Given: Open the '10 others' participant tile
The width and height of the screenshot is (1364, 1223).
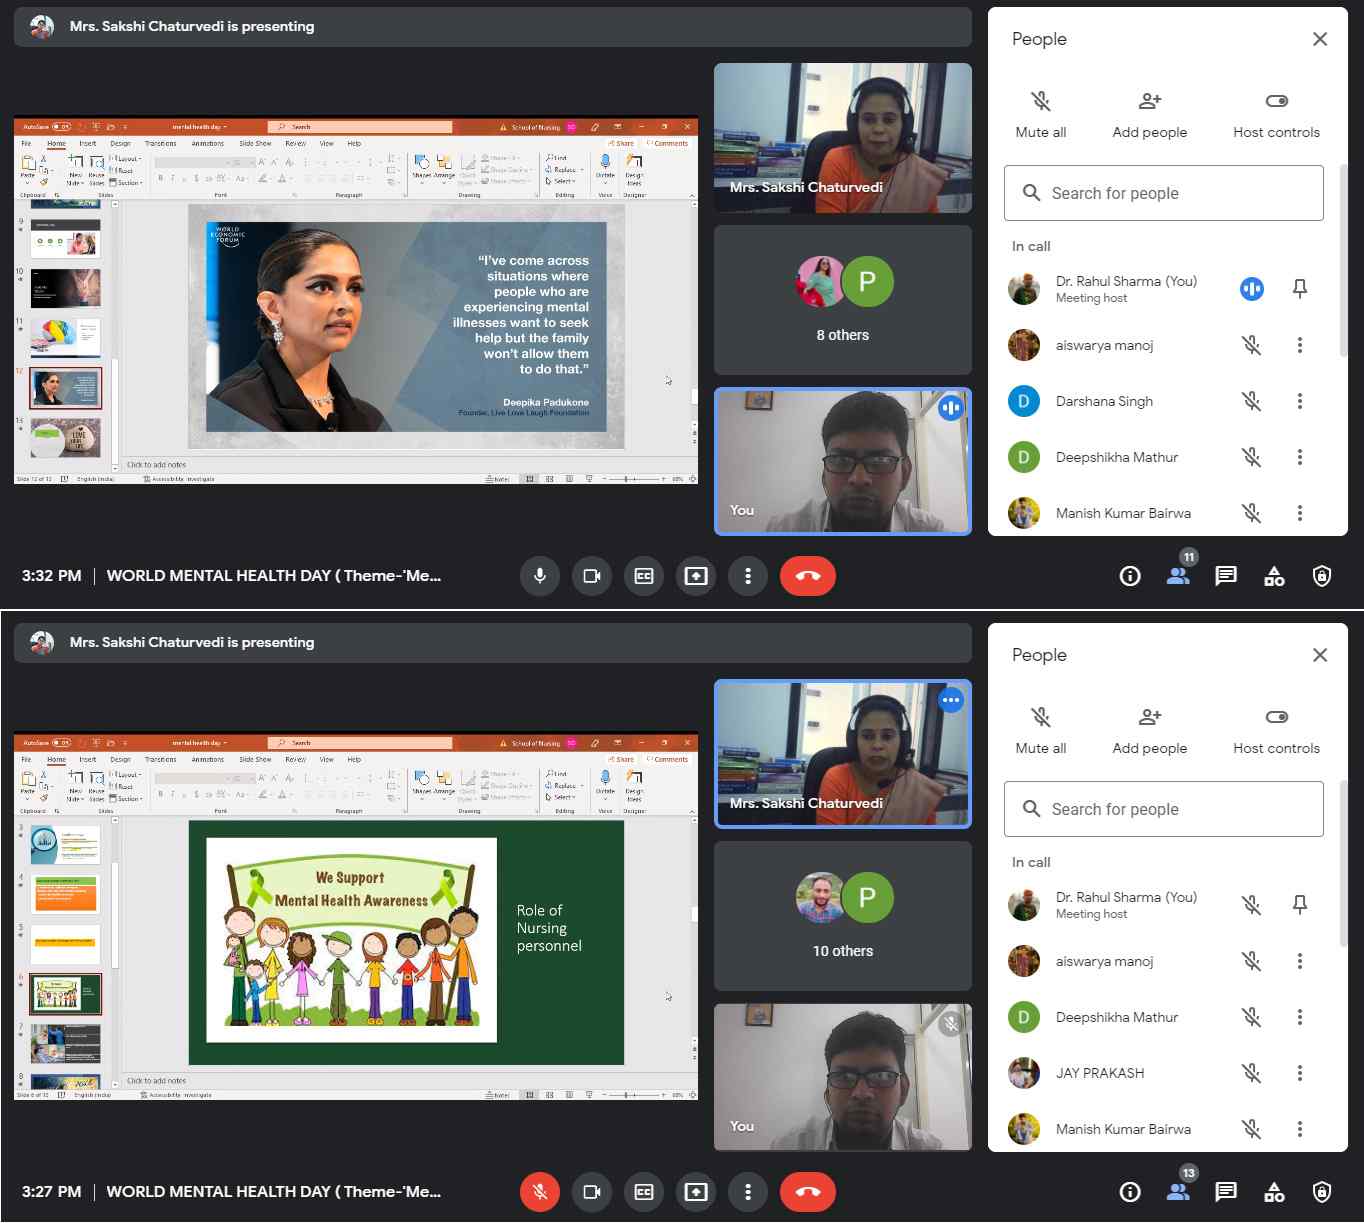Looking at the screenshot, I should point(842,916).
